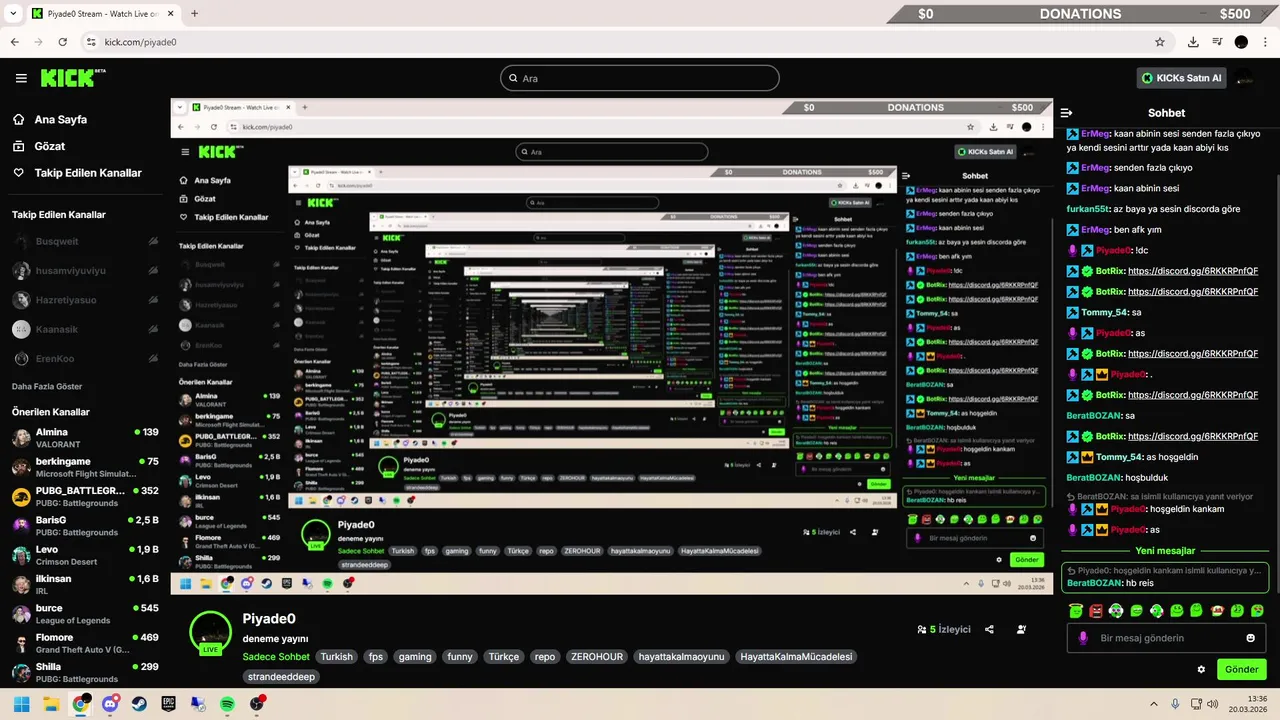Click the user icon right of share icon

(1021, 630)
